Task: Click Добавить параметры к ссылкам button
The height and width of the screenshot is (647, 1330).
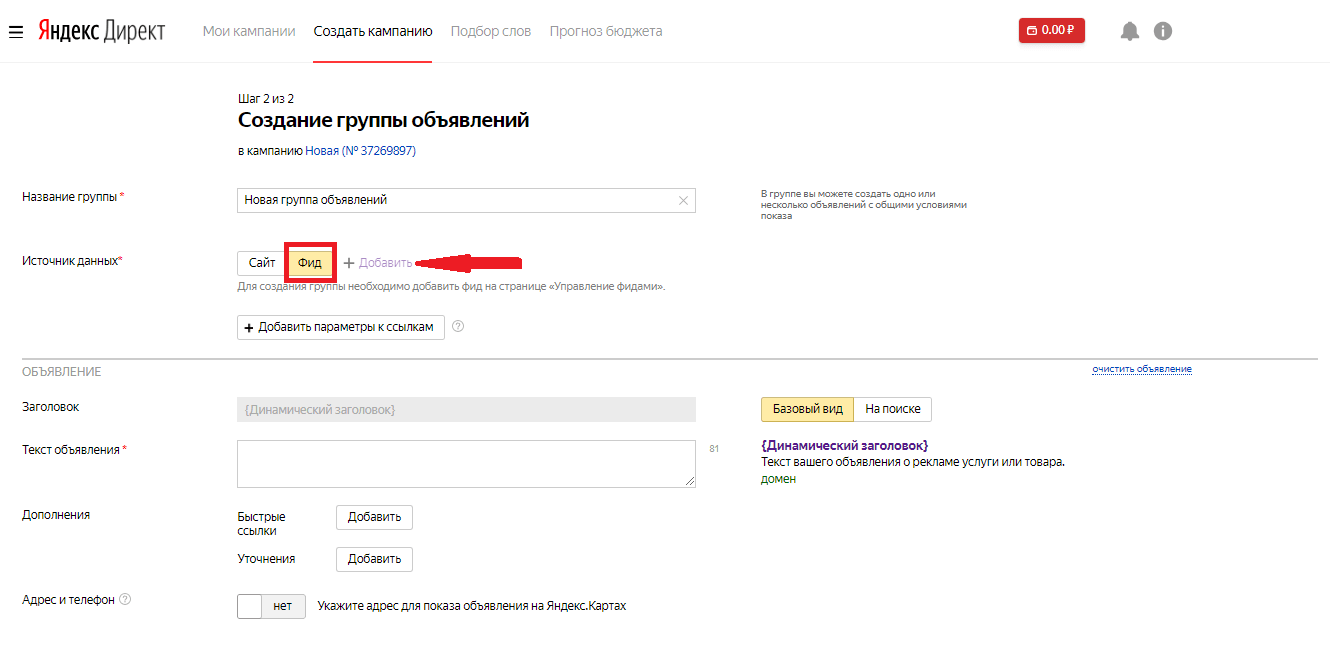Action: click(341, 328)
